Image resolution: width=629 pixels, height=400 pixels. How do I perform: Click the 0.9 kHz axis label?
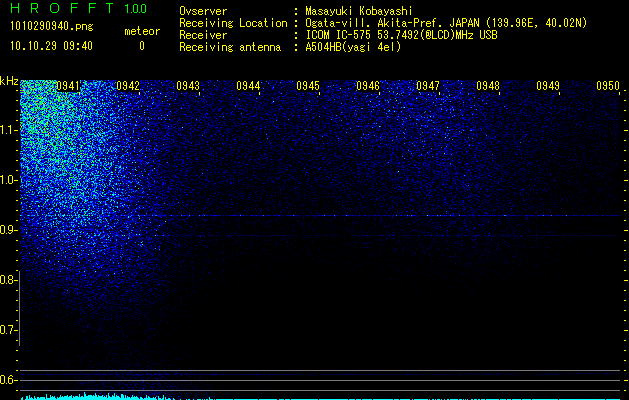tap(8, 230)
